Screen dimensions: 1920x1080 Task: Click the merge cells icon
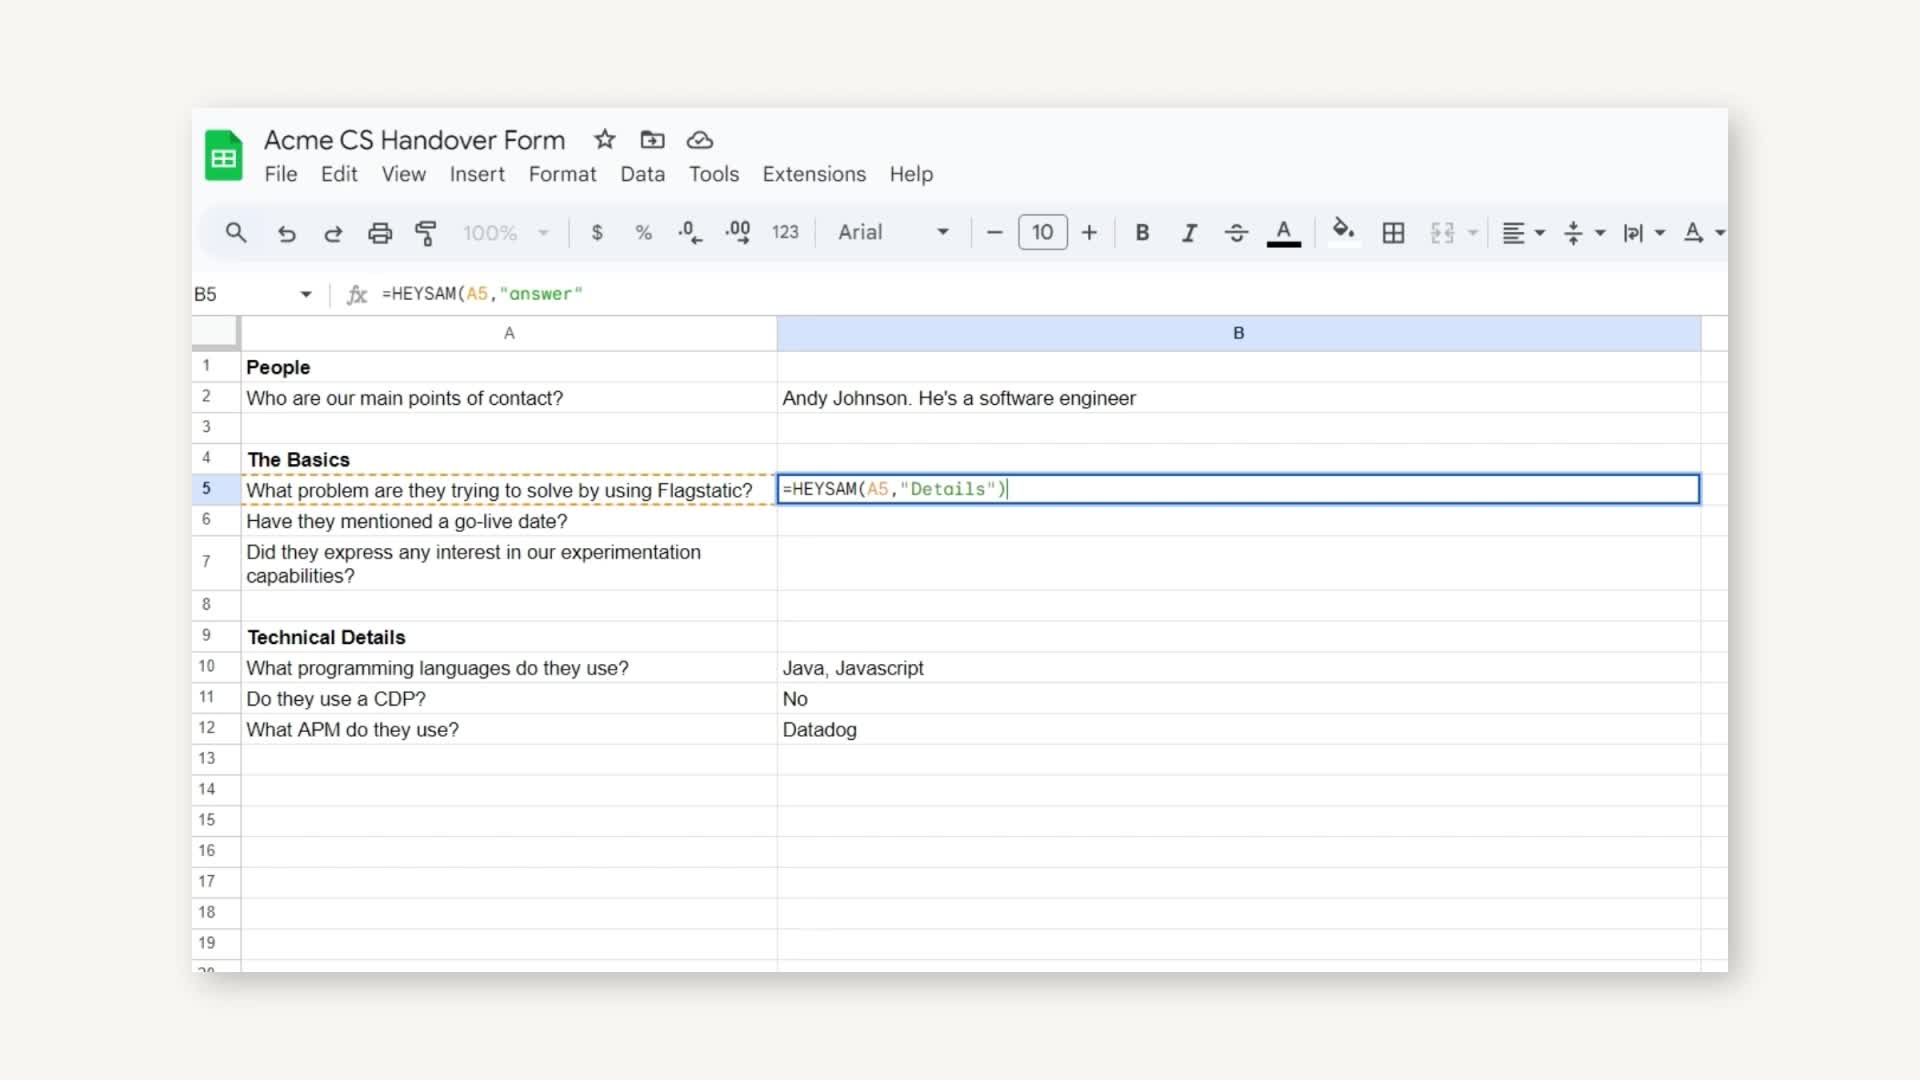tap(1442, 233)
